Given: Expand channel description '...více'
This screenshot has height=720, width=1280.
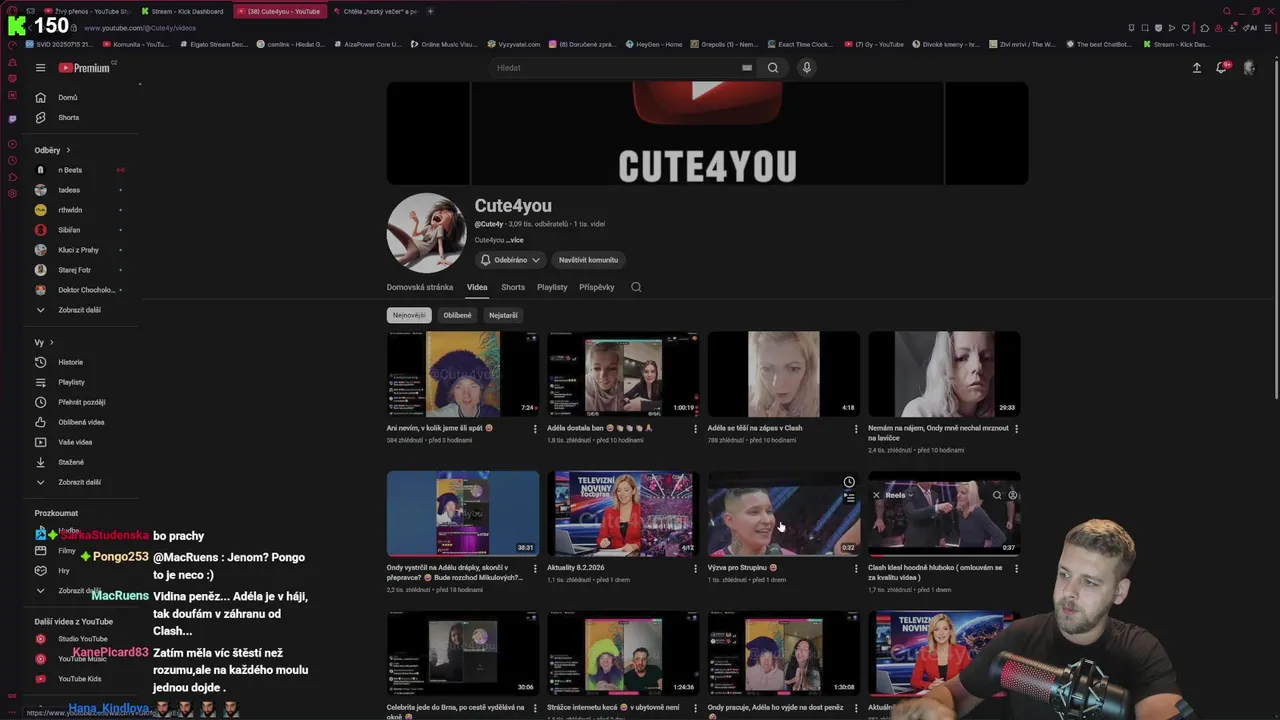Looking at the screenshot, I should [x=515, y=240].
